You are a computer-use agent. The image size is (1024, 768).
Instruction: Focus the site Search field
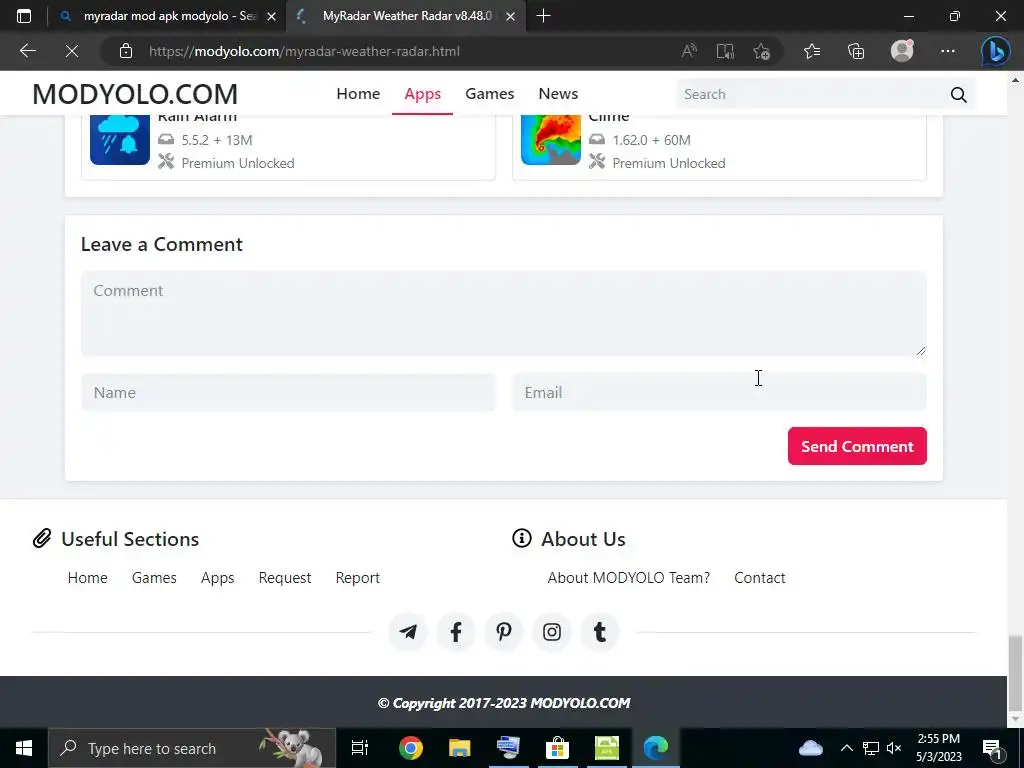[x=810, y=94]
